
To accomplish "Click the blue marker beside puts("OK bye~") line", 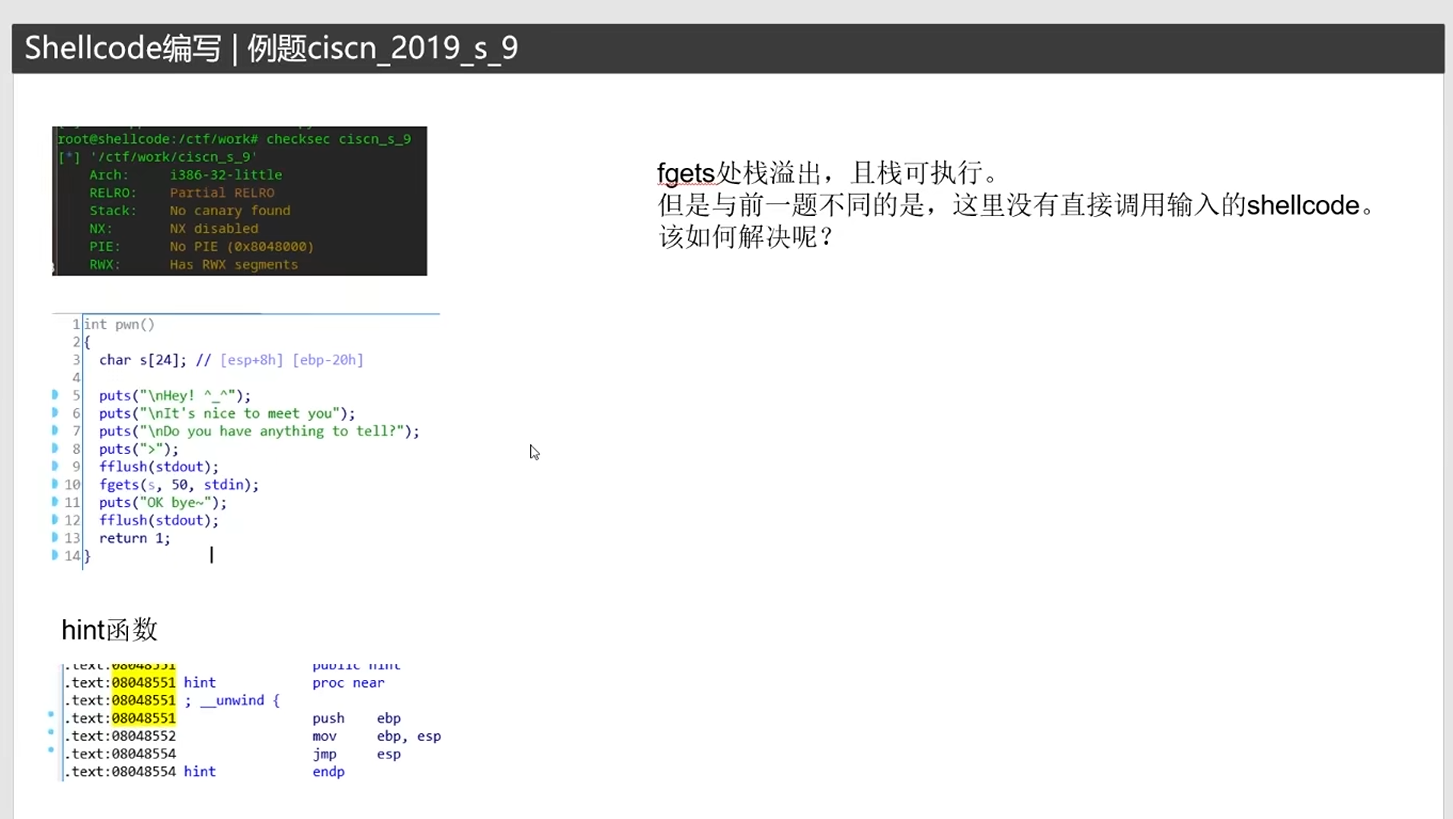I will (56, 502).
